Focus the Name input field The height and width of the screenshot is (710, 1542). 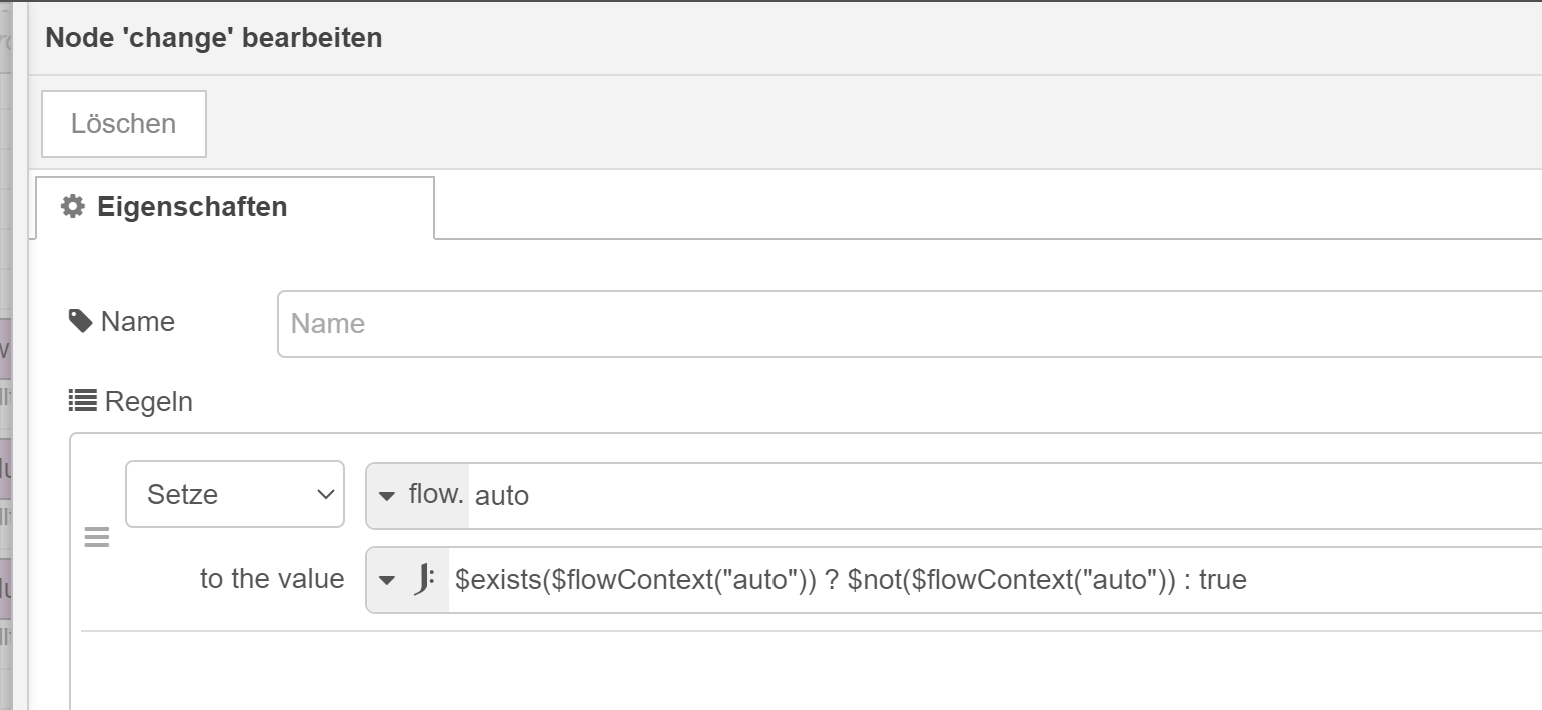(x=910, y=323)
